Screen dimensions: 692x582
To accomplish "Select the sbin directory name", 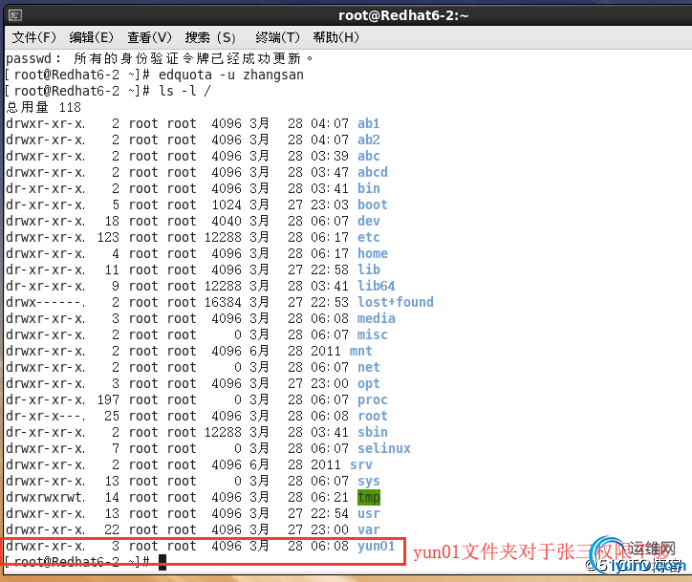I will coord(372,432).
